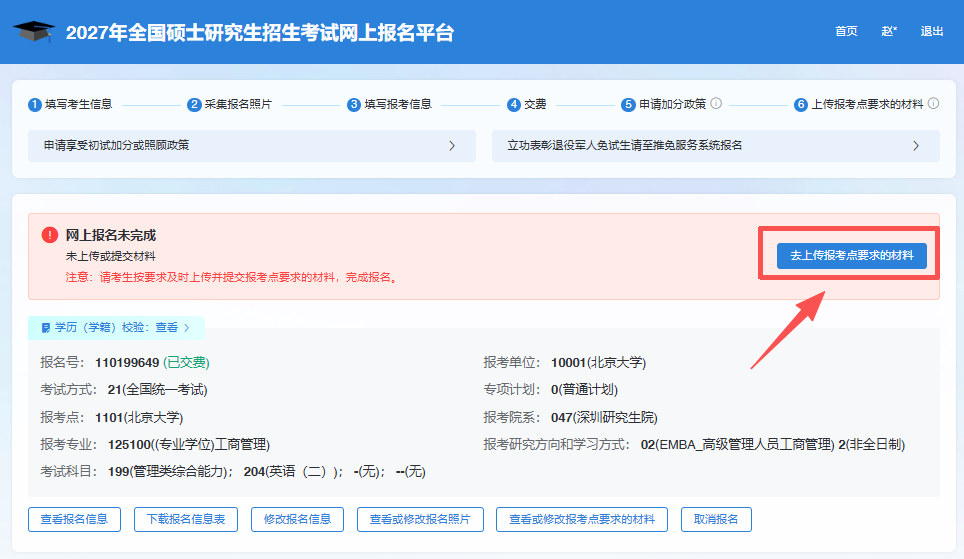Expand the 申请享受初试加分或照顾政策 chevron
Screen dimensions: 964x559
tap(452, 146)
